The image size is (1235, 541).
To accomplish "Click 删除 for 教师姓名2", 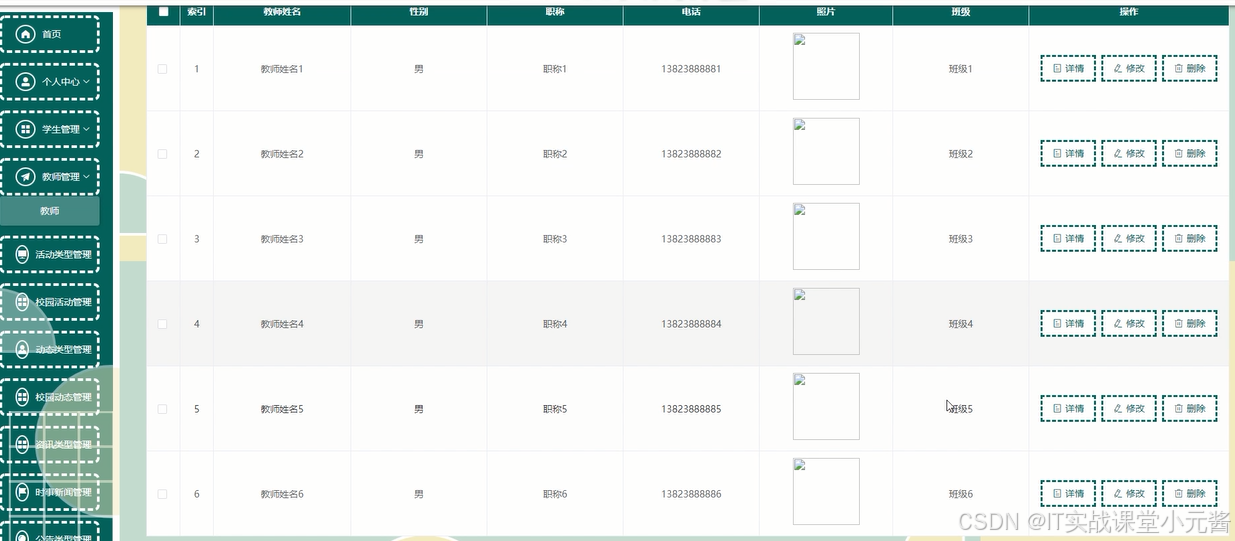I will [x=1190, y=154].
